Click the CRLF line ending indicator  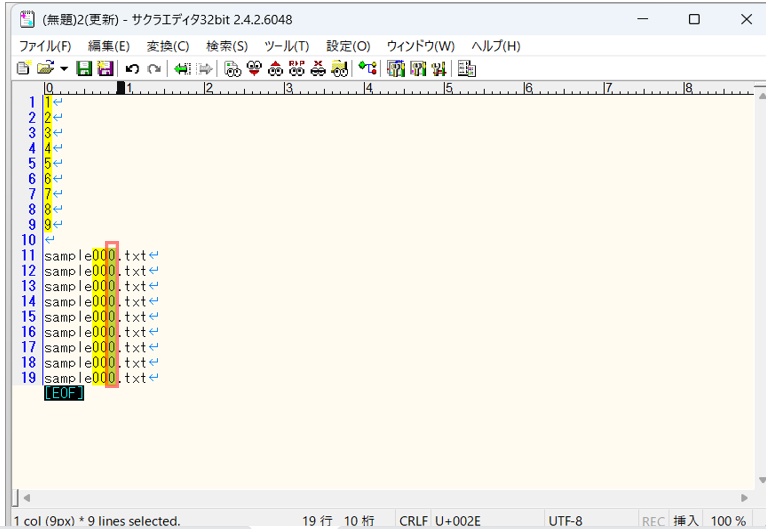[x=412, y=520]
